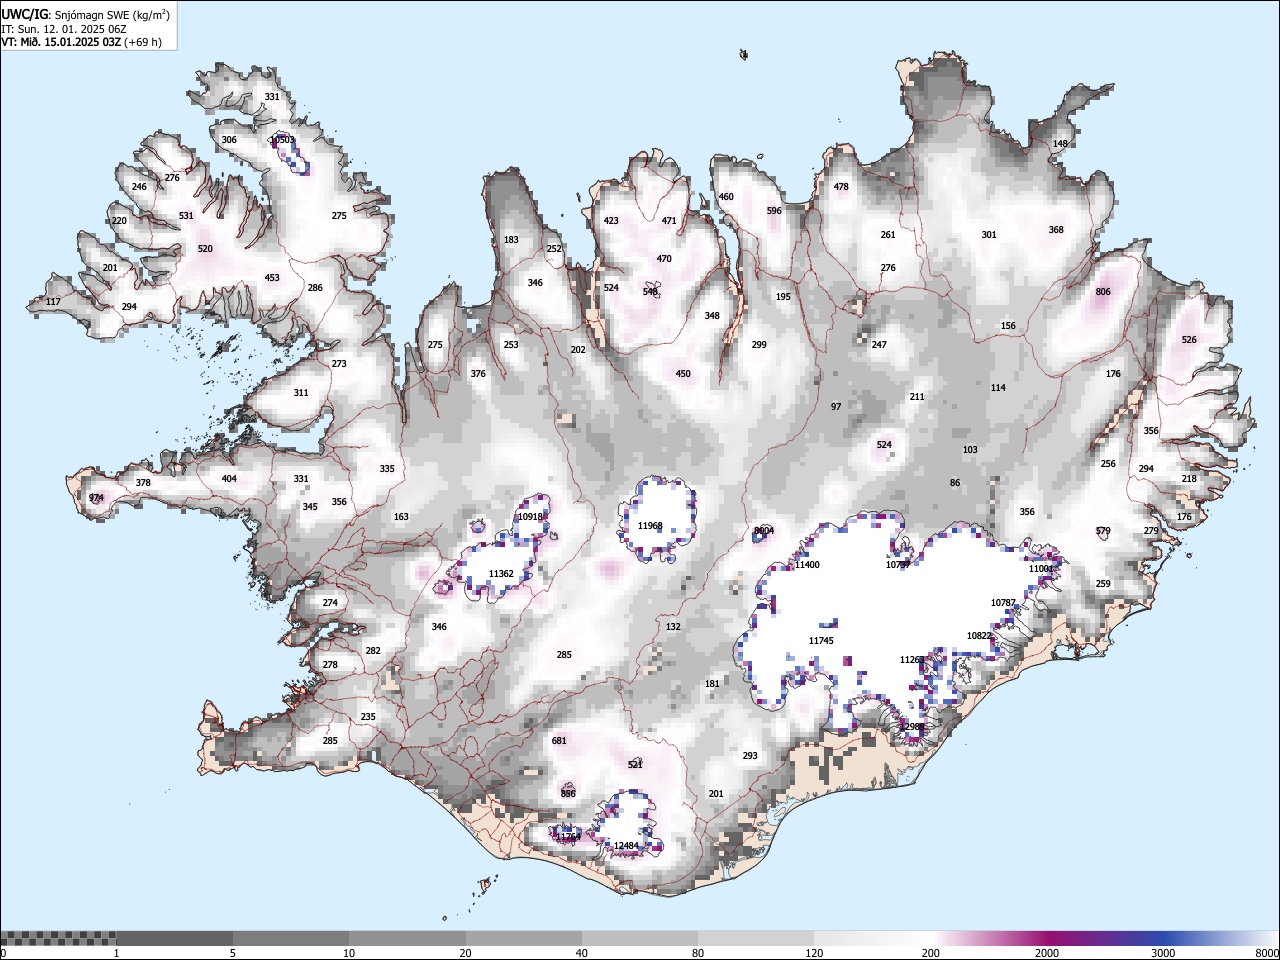Click the map value 163

point(401,517)
